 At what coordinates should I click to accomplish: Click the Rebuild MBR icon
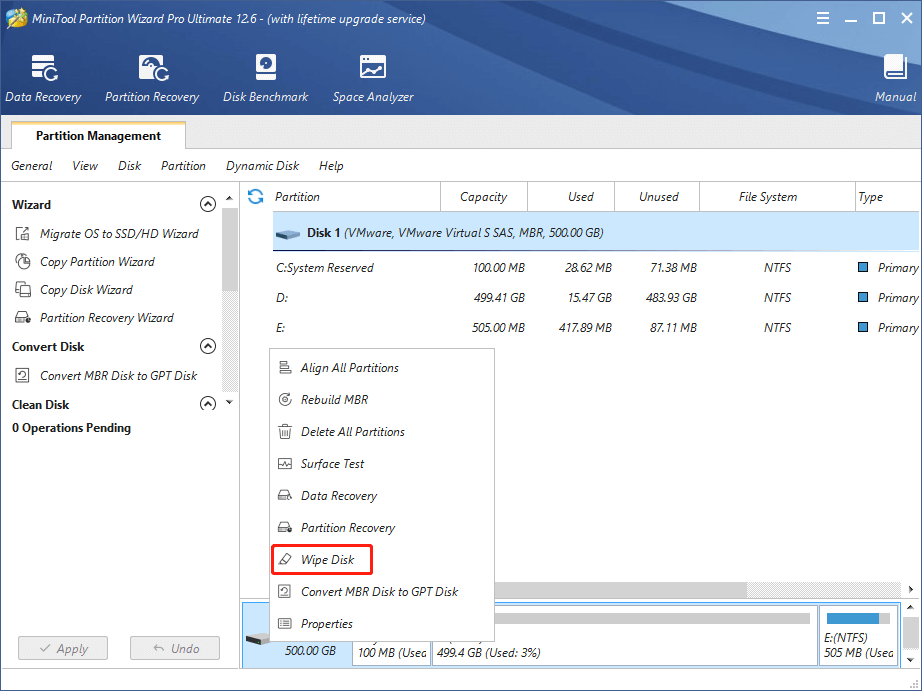click(285, 399)
